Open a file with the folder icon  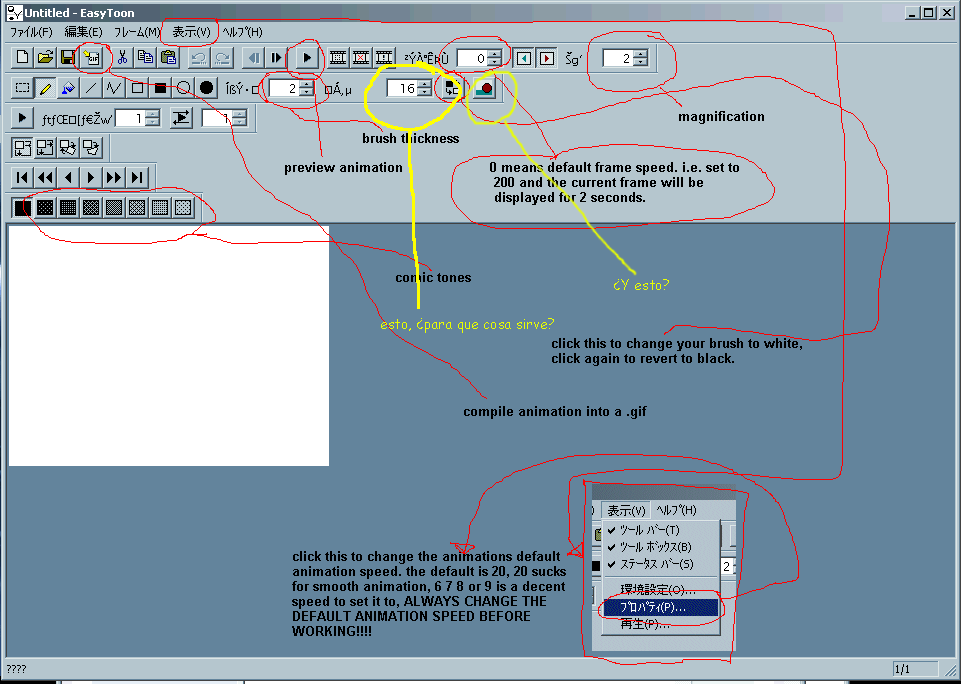[45, 58]
